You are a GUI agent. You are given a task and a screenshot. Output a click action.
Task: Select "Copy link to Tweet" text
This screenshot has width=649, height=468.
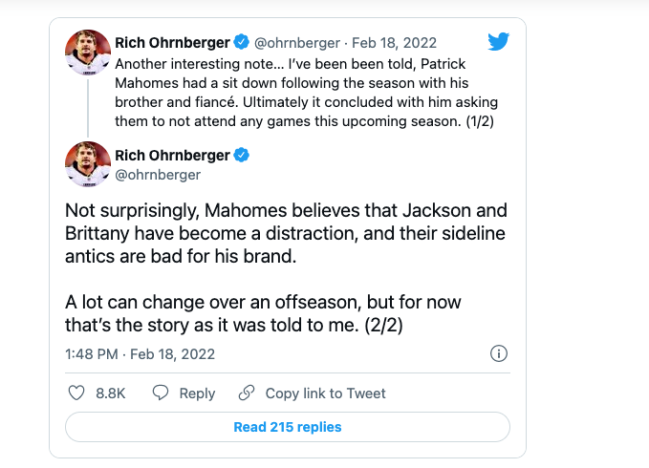325,393
